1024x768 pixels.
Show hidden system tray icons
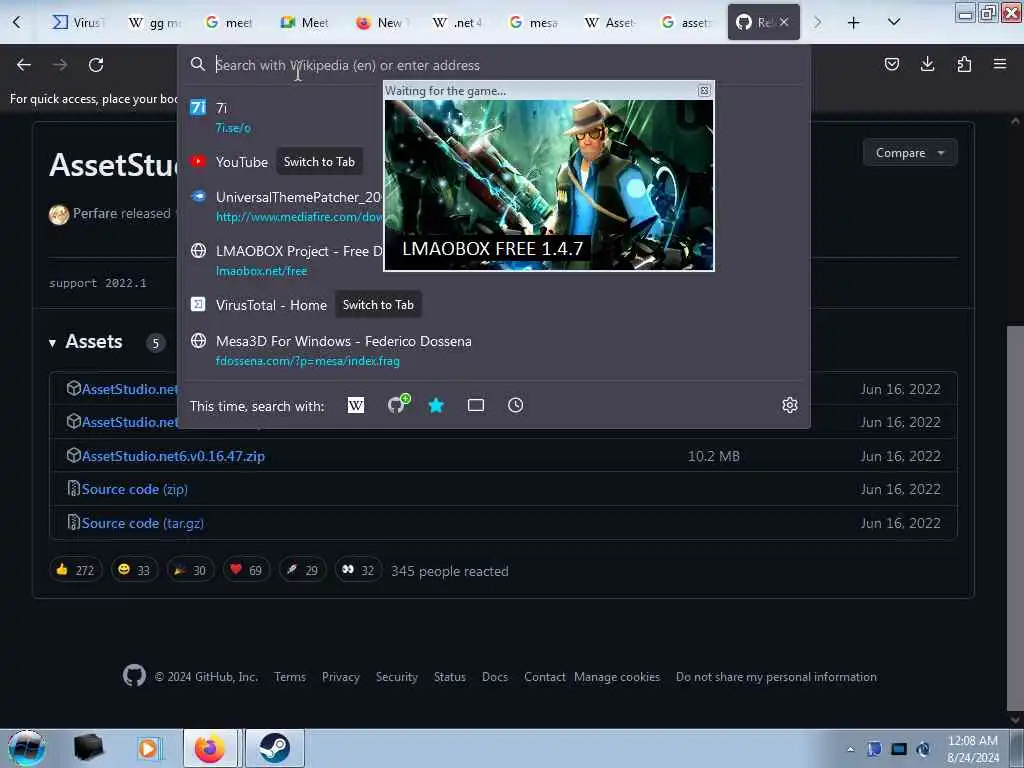850,750
